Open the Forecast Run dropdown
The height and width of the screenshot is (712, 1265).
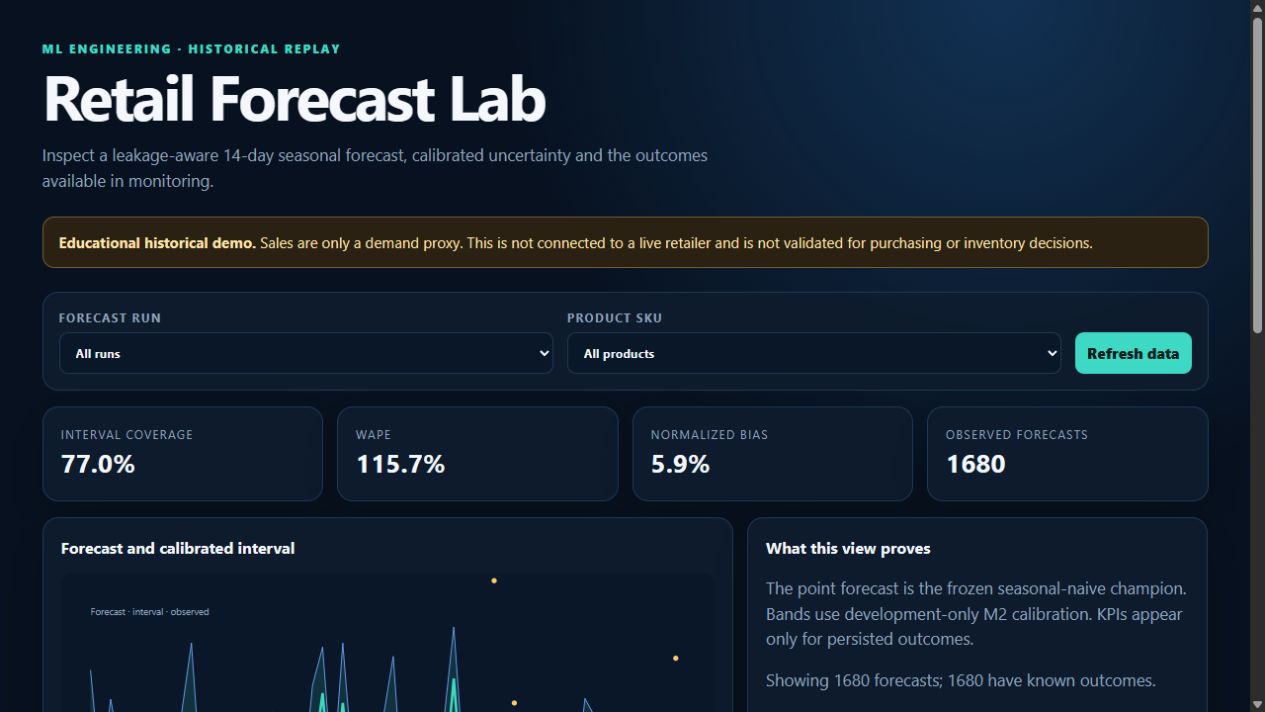tap(306, 353)
